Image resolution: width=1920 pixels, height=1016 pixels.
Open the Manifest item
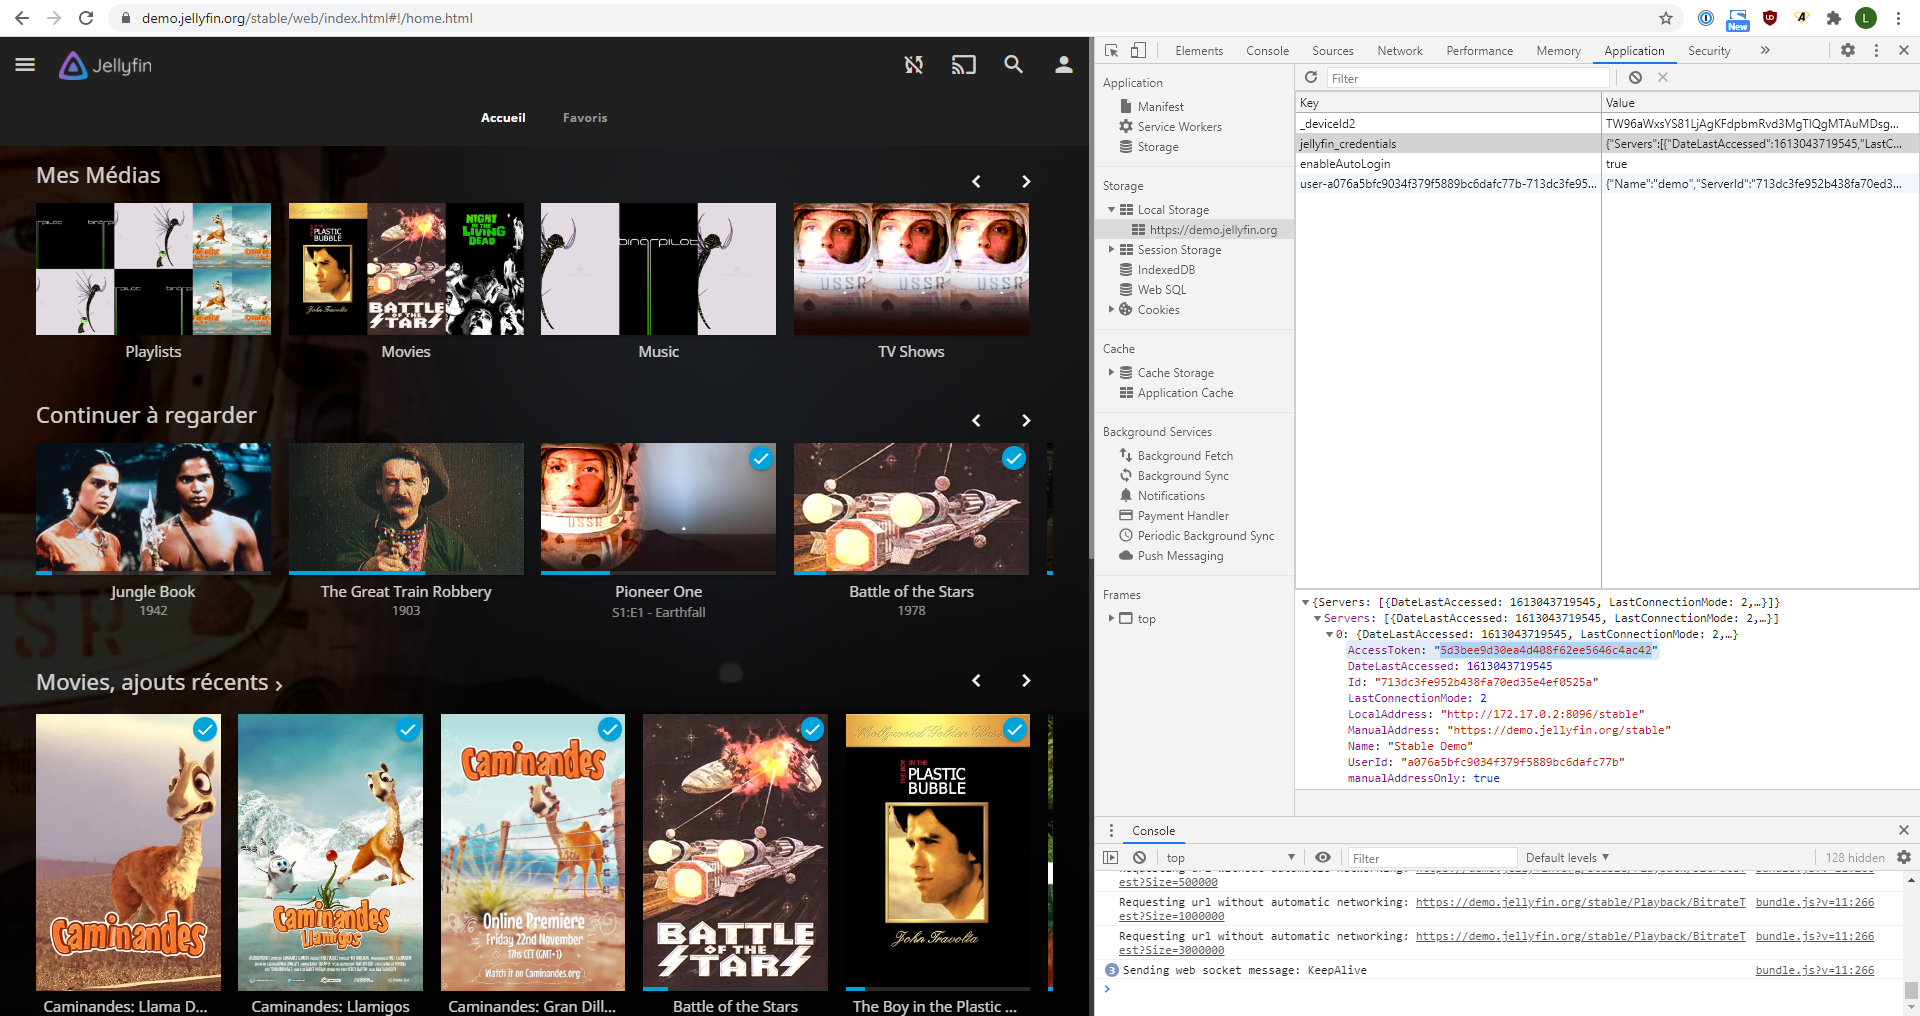(x=1160, y=106)
